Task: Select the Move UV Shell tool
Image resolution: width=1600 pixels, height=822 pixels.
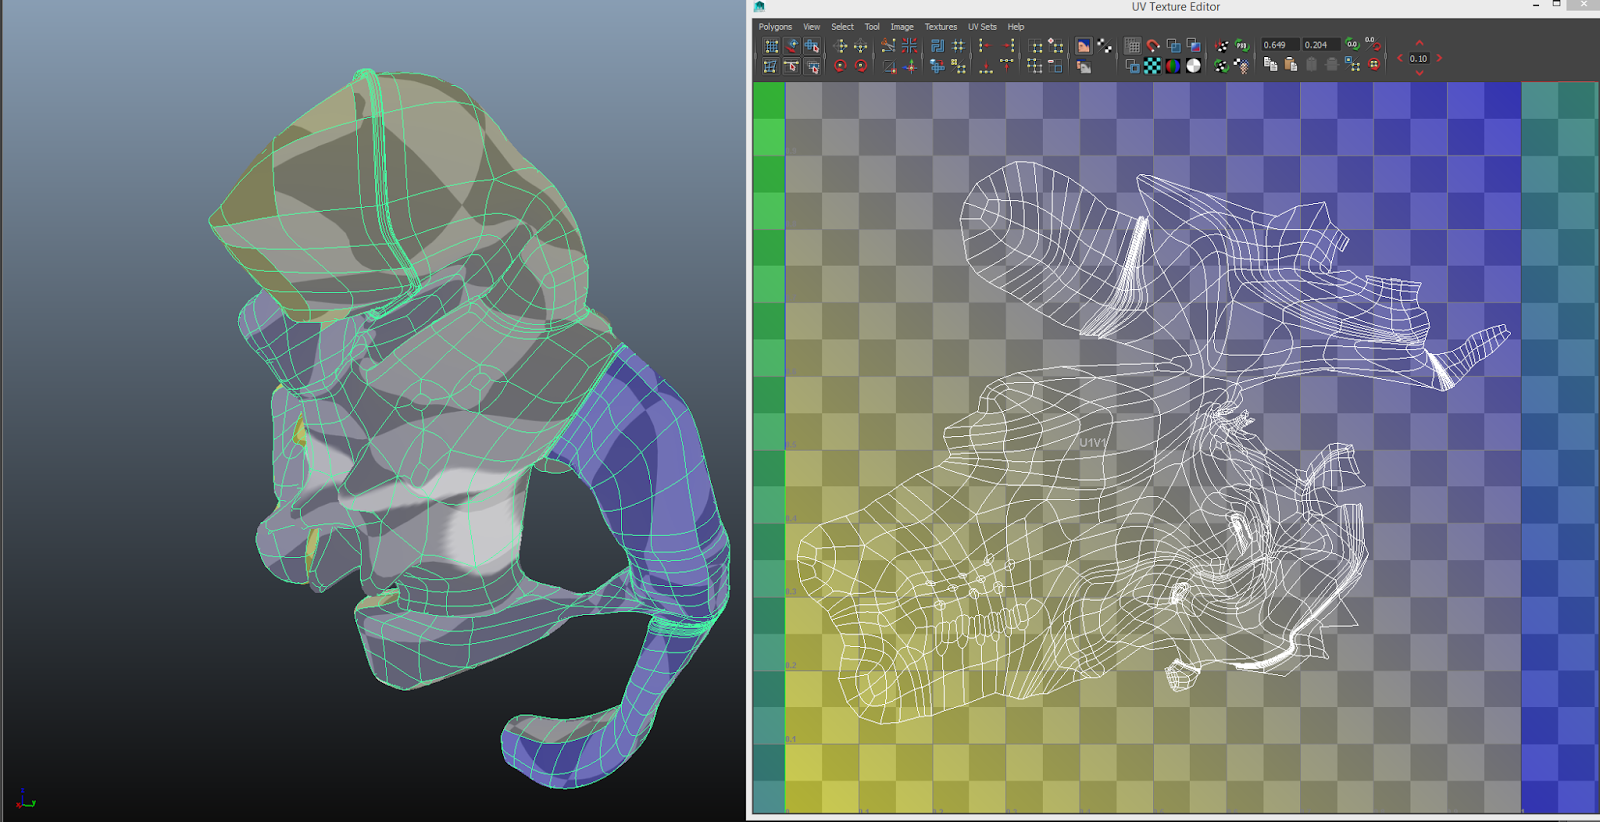Action: [791, 45]
